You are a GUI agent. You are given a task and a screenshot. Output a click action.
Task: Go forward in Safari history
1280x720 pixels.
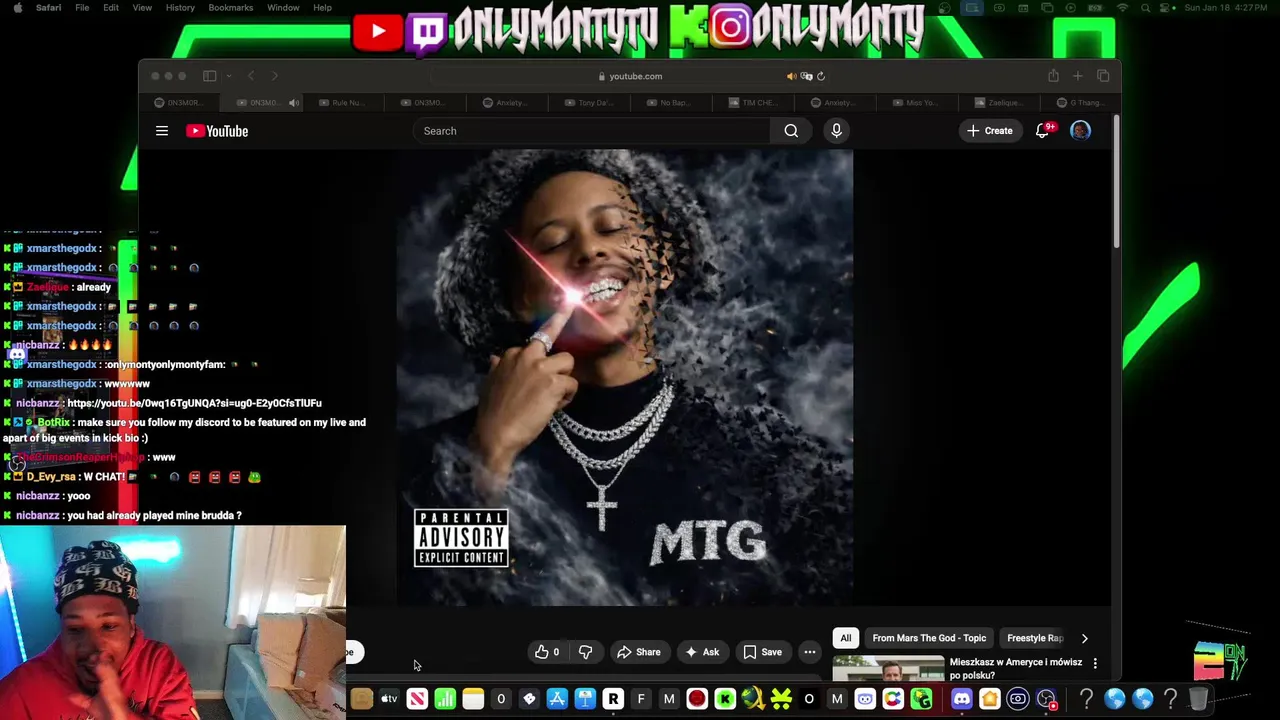click(275, 76)
